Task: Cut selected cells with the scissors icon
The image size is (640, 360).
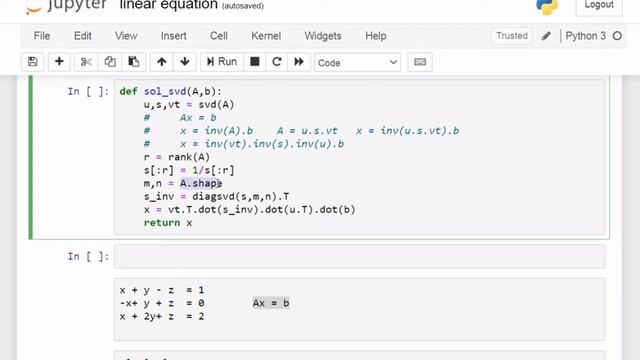Action: point(86,62)
